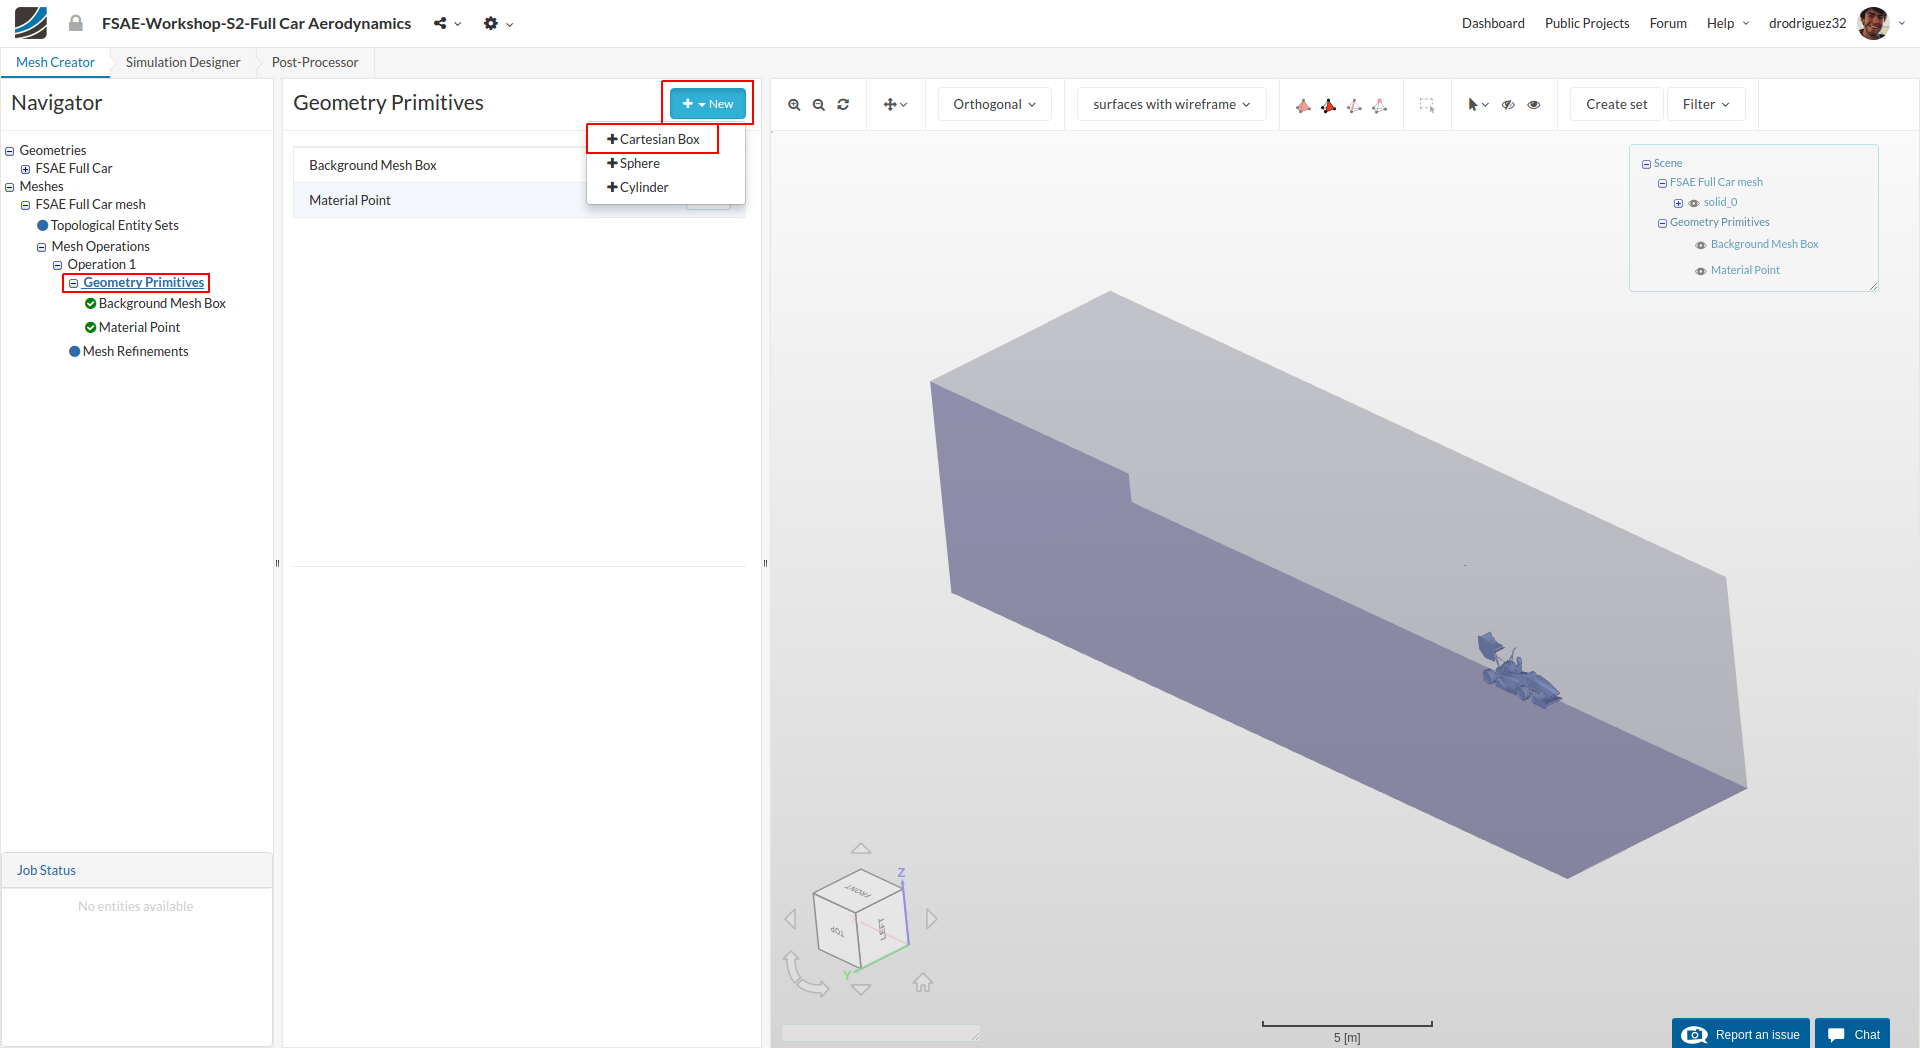Collapse FSAE Full Car mesh in scene tree
Viewport: 1920px width, 1048px height.
pyautogui.click(x=1662, y=183)
